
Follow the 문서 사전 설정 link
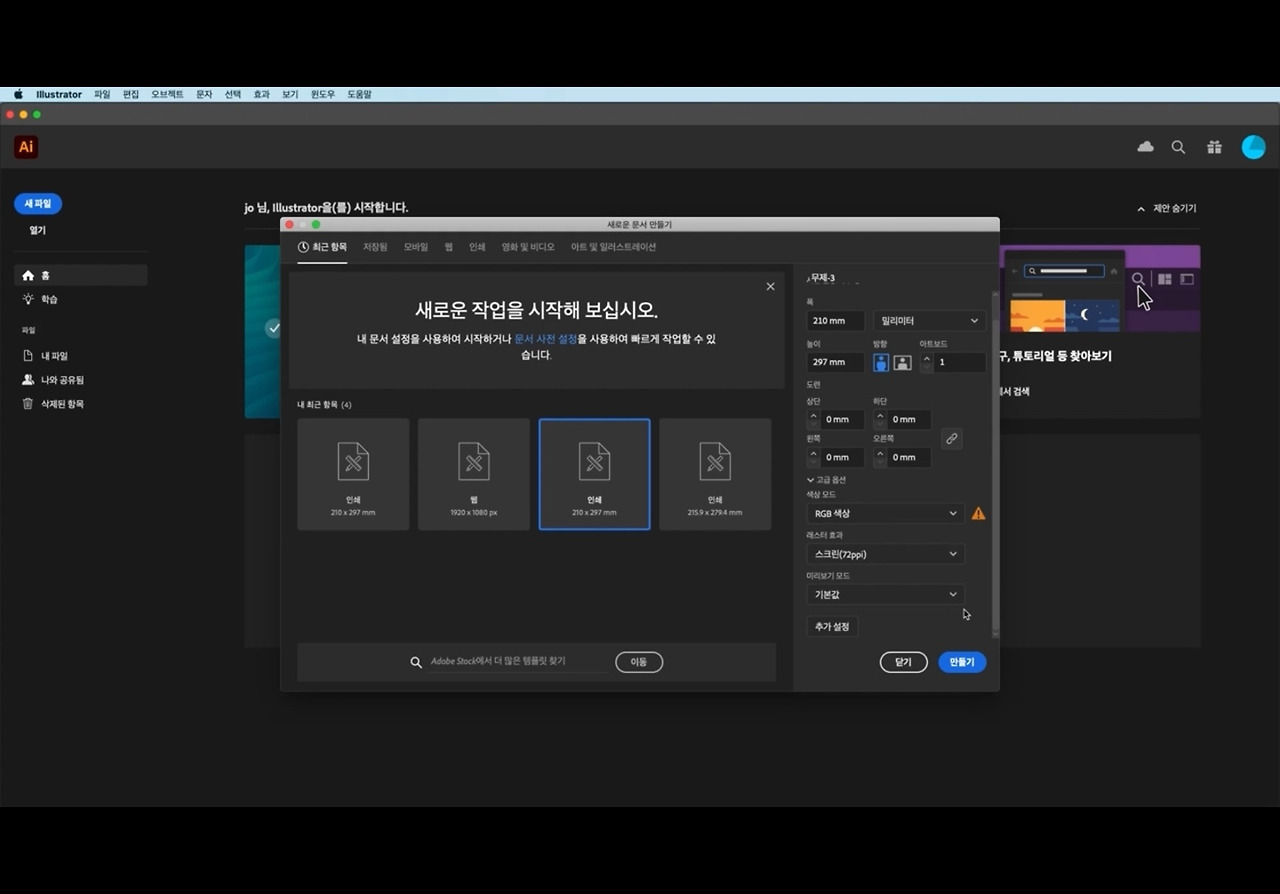(545, 339)
